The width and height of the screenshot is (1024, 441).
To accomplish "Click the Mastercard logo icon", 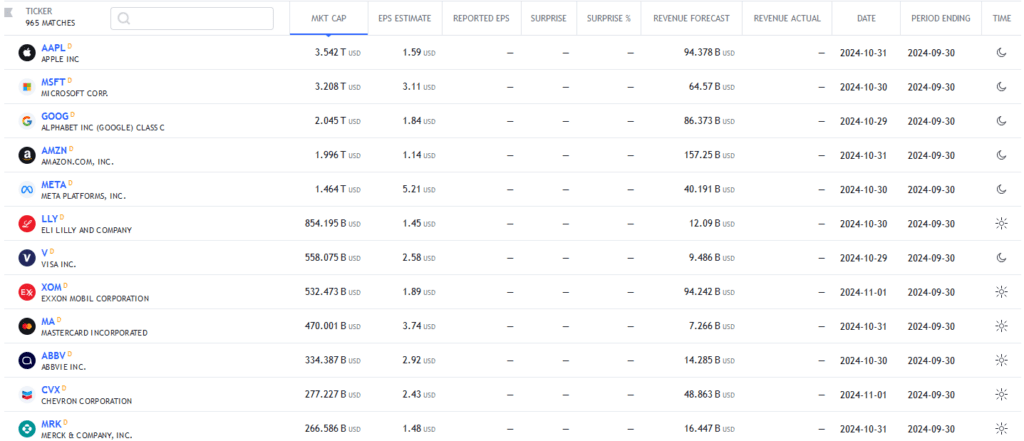I will (x=27, y=326).
